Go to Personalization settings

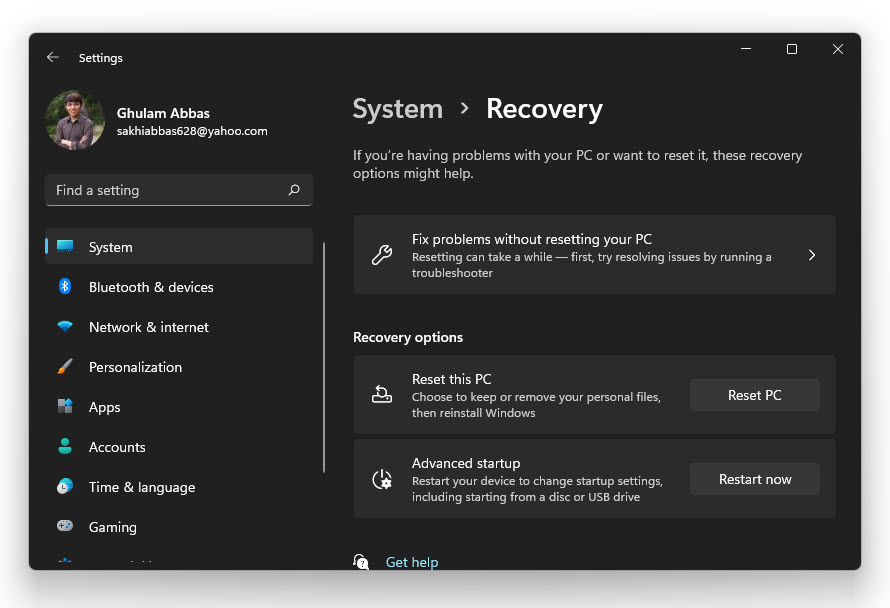tap(179, 367)
